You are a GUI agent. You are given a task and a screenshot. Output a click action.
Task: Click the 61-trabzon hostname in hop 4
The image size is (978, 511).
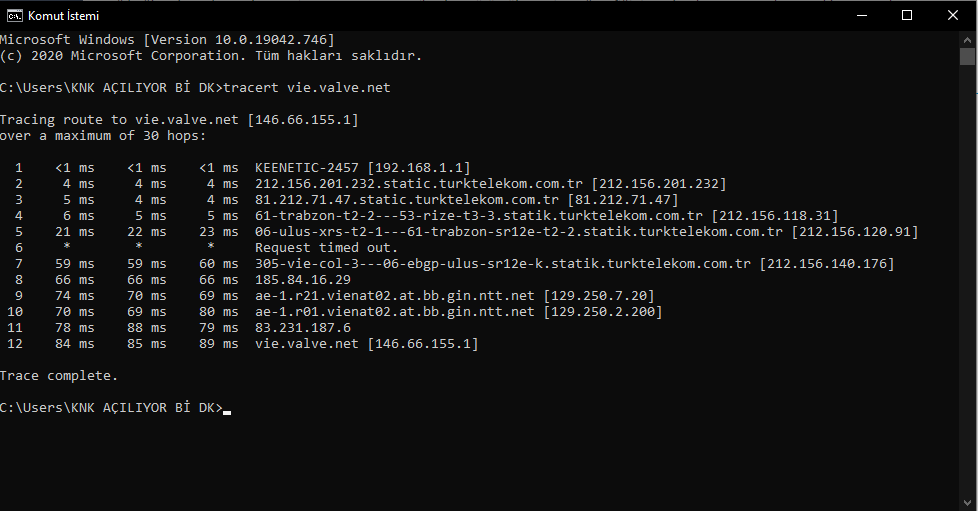[479, 216]
